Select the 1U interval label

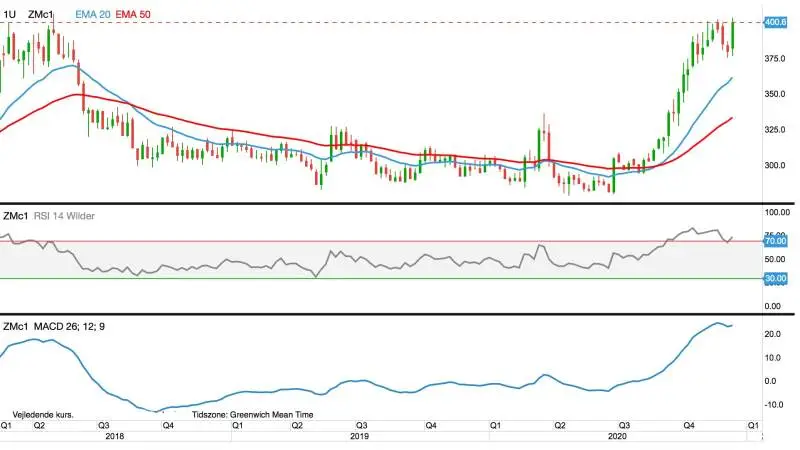tap(9, 14)
